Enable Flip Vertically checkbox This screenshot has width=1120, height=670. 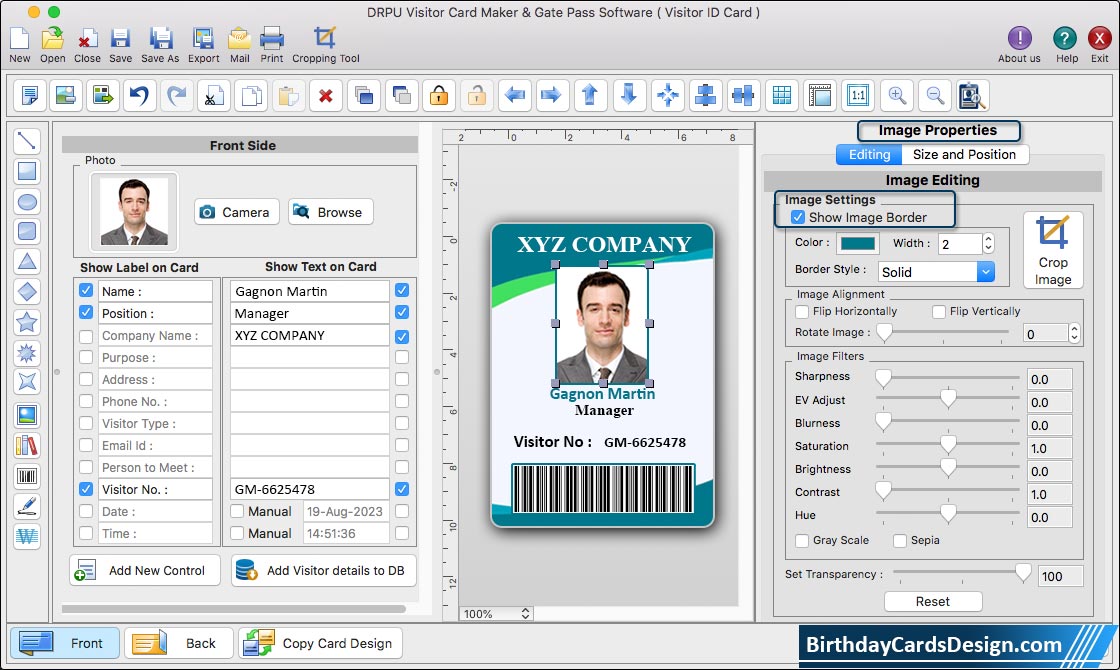939,311
